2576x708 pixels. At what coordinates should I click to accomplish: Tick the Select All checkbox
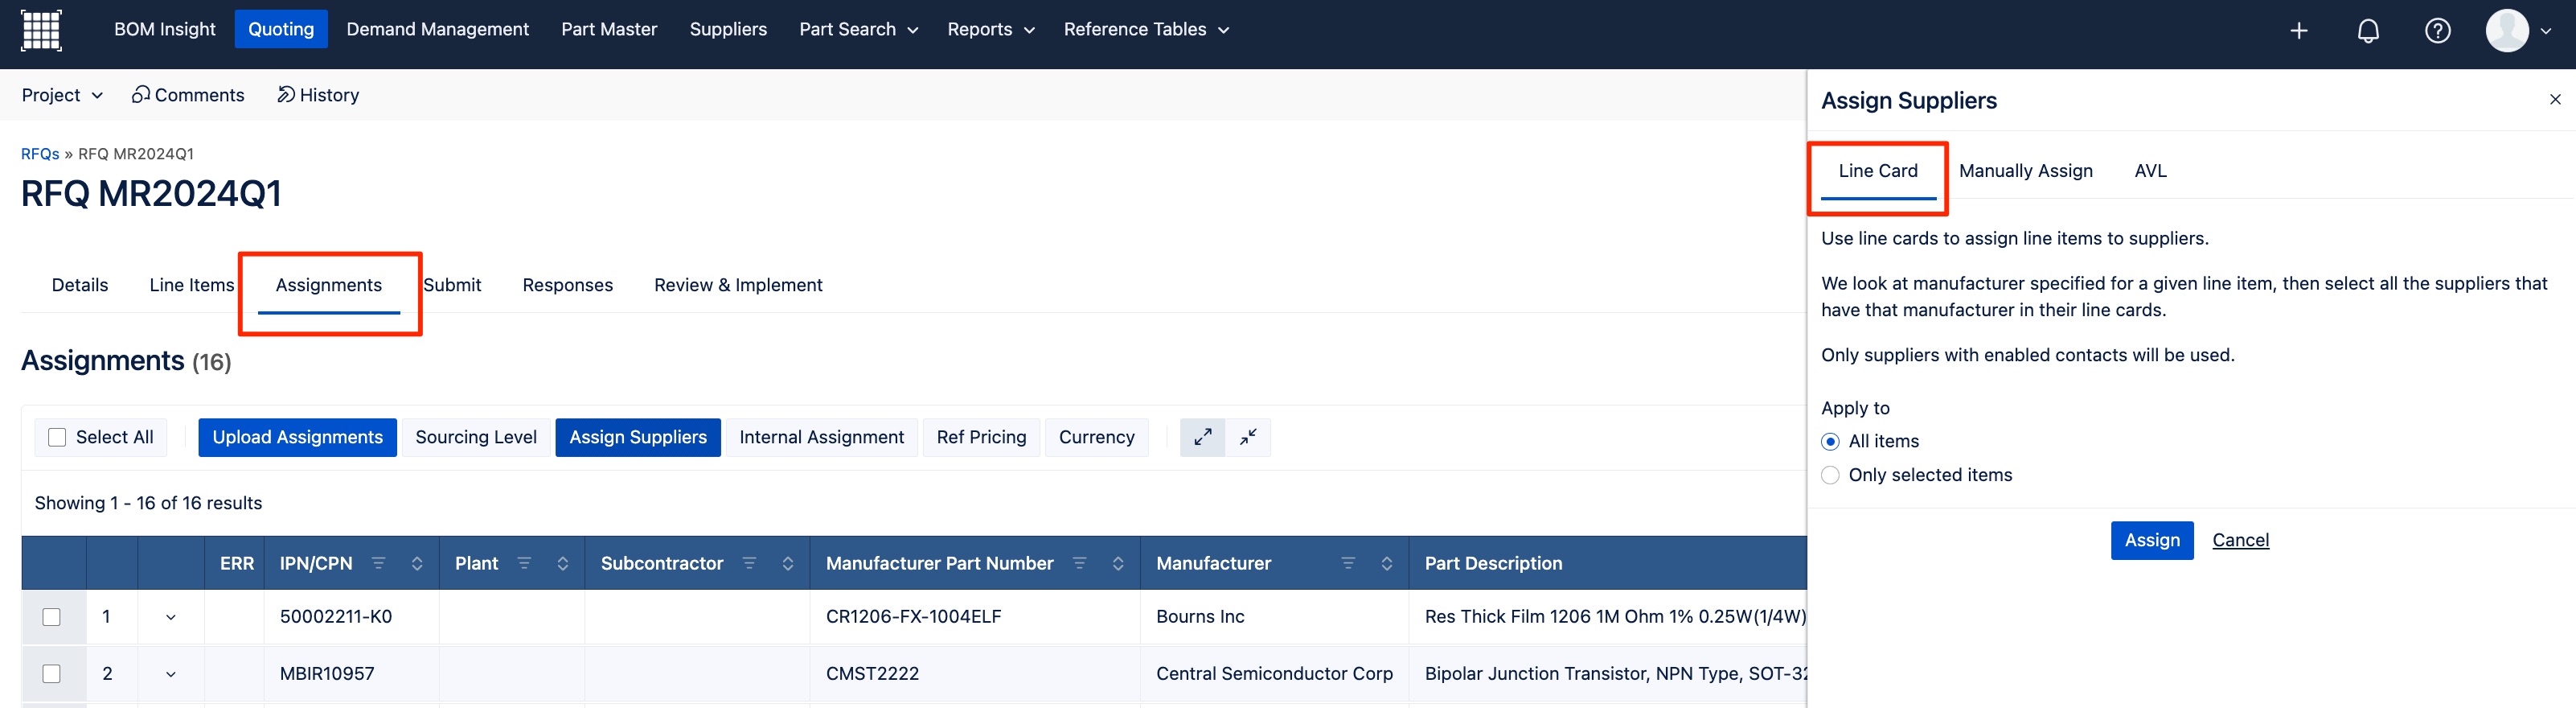pyautogui.click(x=58, y=437)
